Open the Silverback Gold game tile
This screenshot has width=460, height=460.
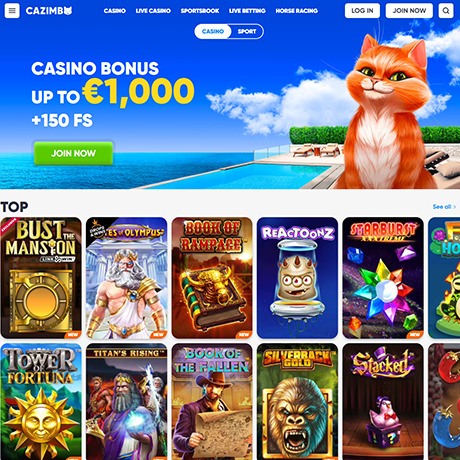[x=297, y=402]
